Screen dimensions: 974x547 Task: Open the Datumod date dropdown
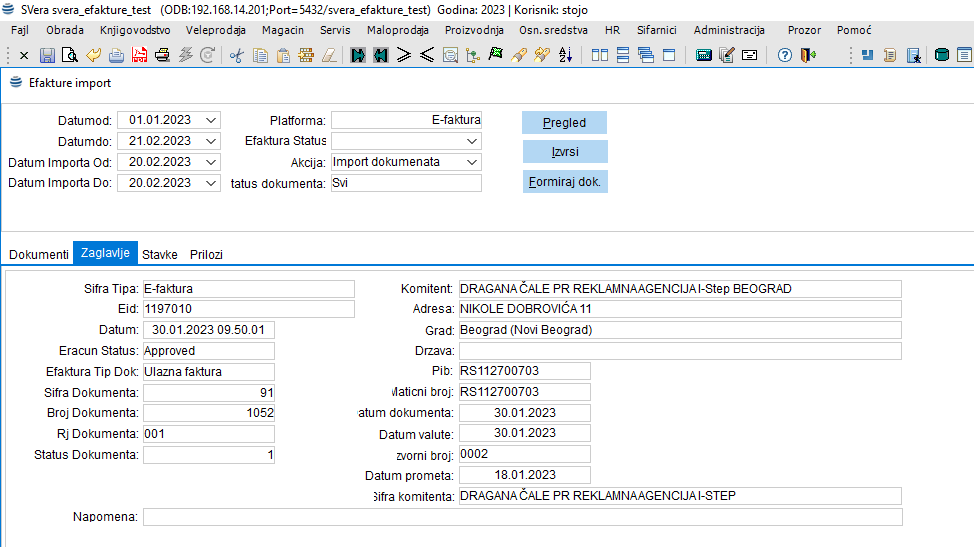click(x=210, y=120)
